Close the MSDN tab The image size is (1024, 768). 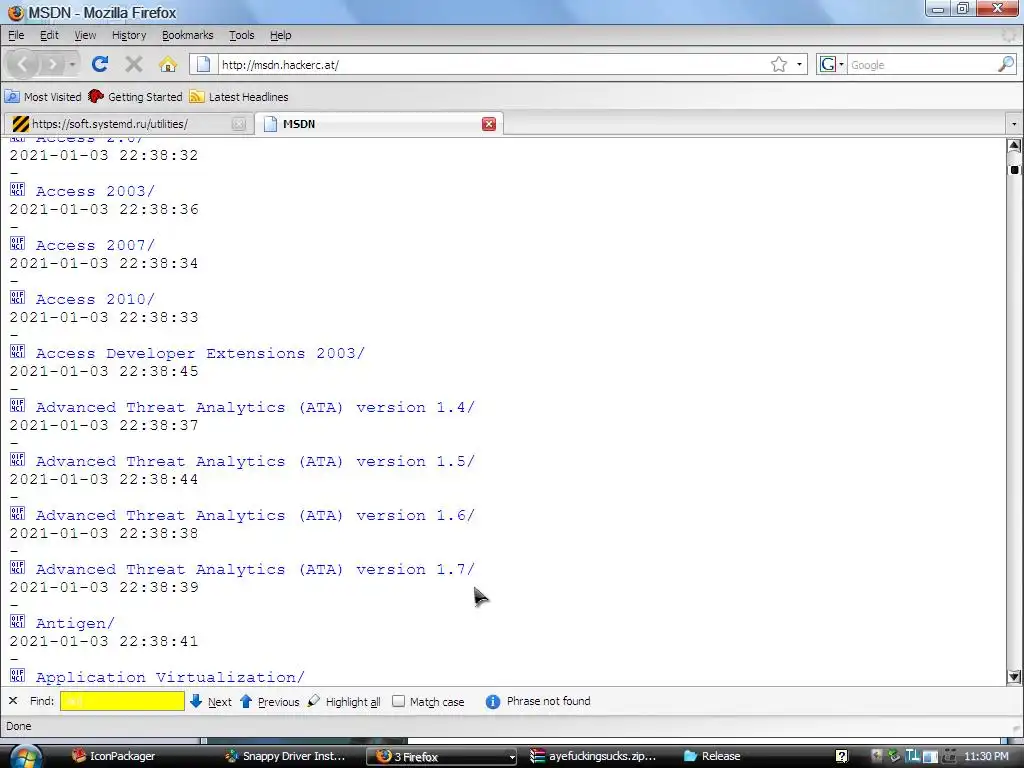click(488, 124)
